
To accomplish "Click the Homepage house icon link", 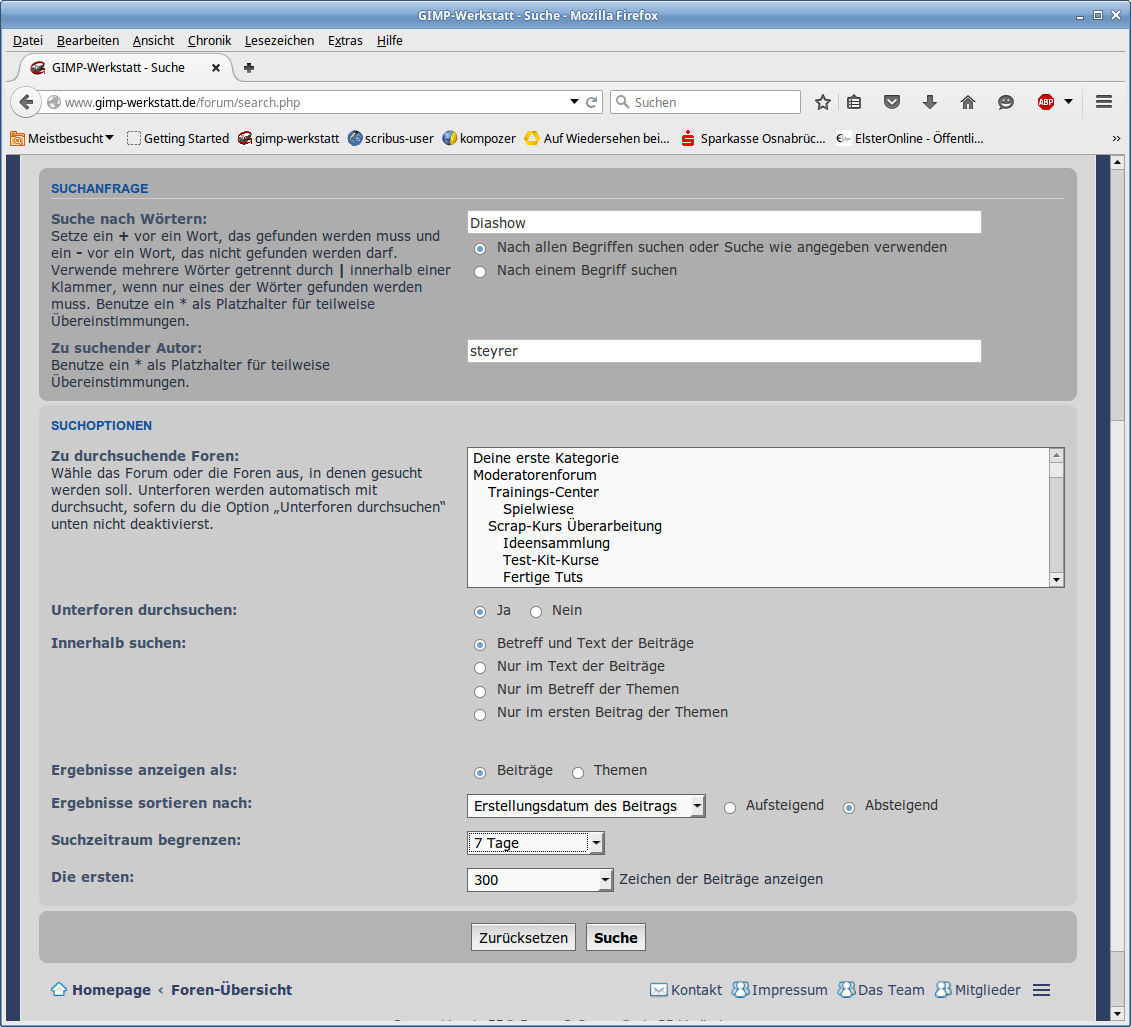I will pyautogui.click(x=59, y=989).
